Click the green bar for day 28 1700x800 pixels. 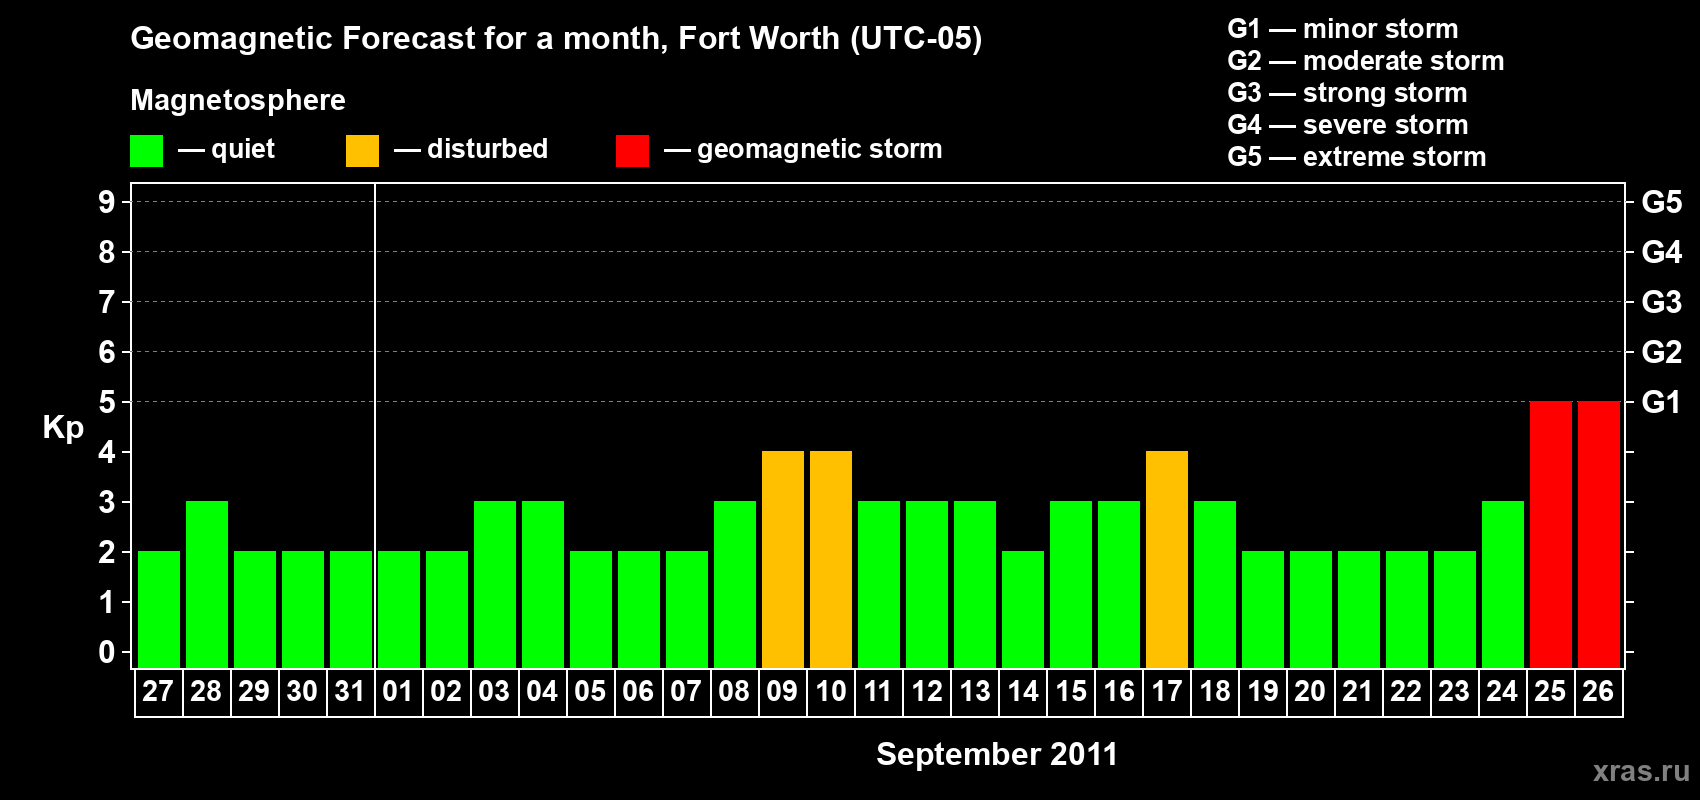tap(206, 584)
